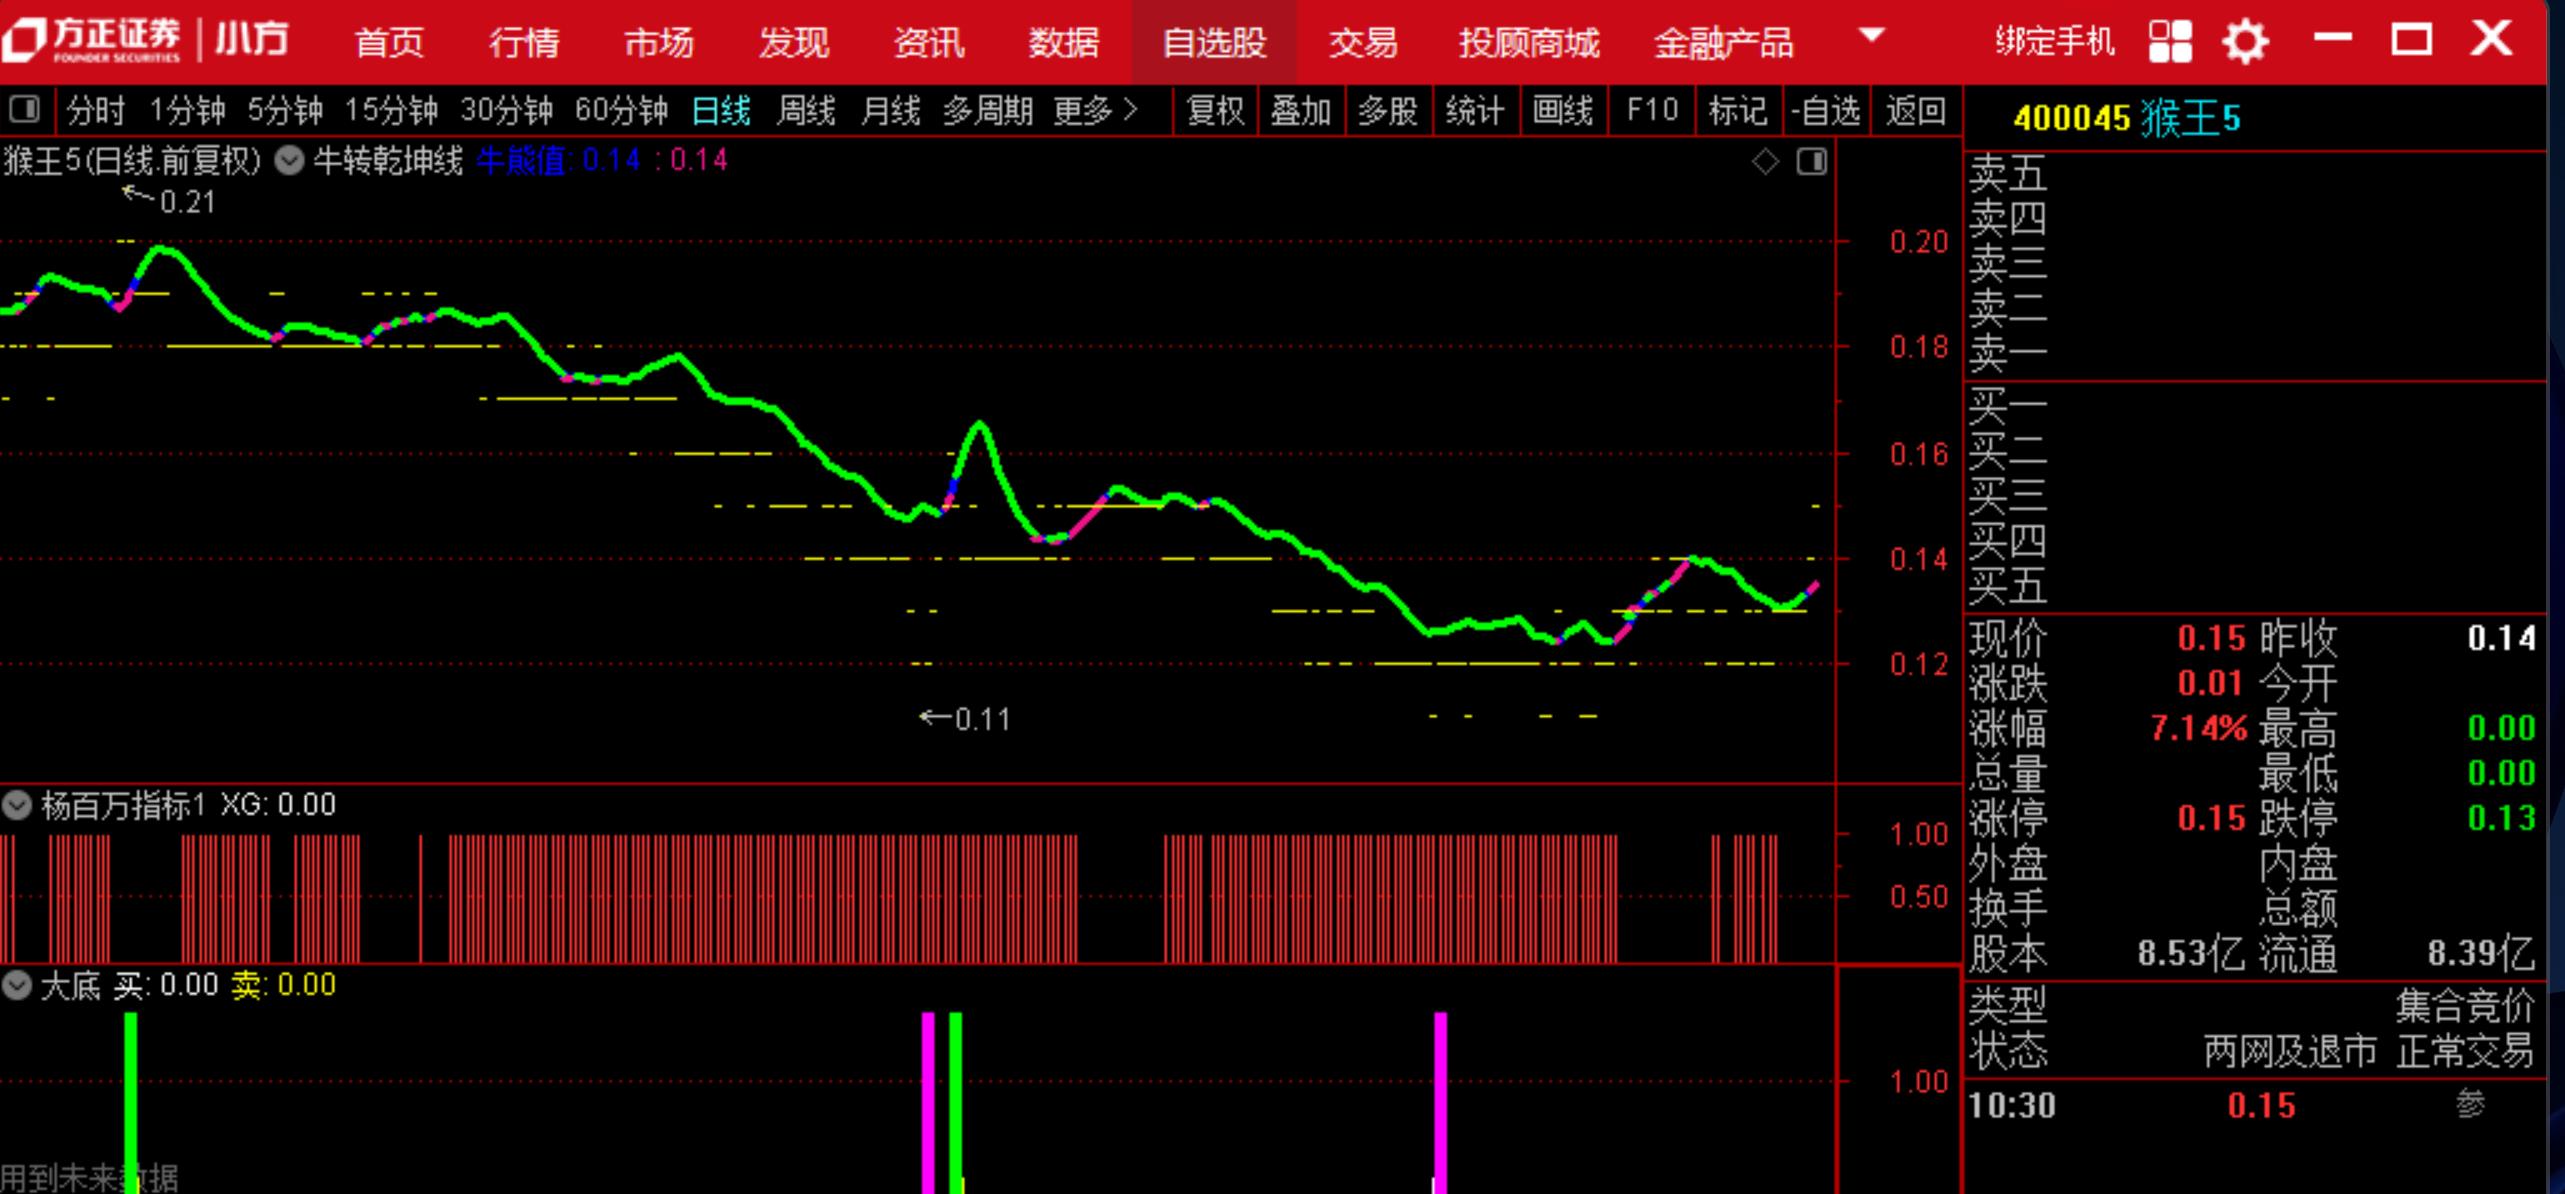
Task: Open the grid layout icon
Action: tap(2169, 42)
